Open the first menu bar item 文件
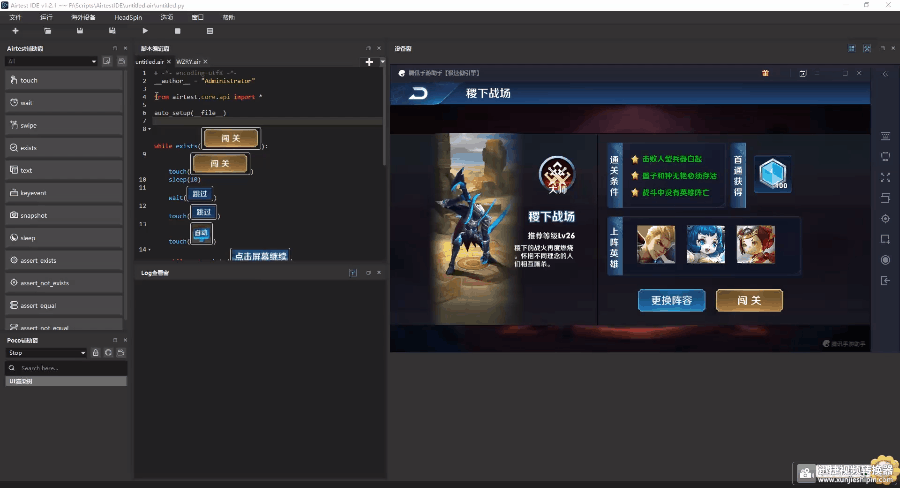Screen dimensions: 900x488 tap(15, 17)
